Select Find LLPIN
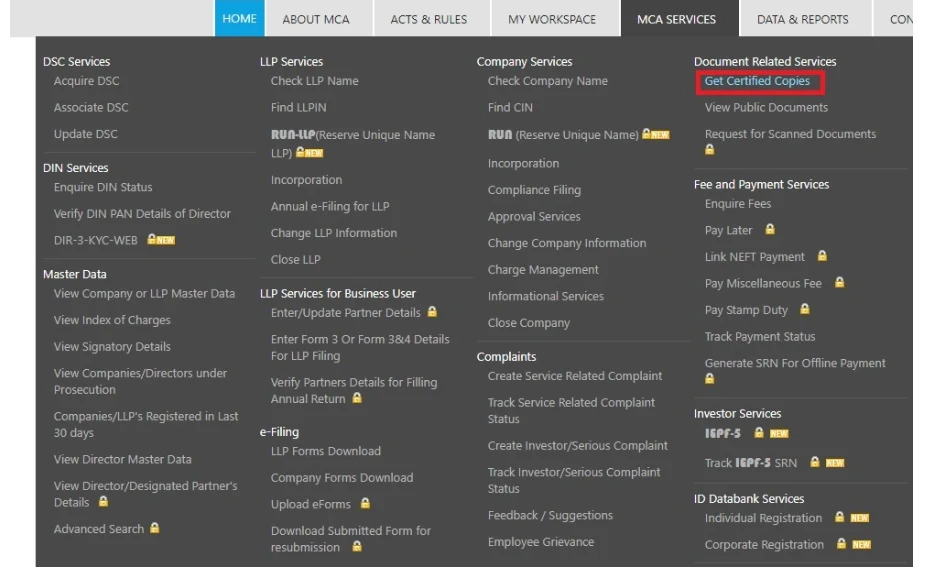Image resolution: width=945 pixels, height=567 pixels. point(298,107)
